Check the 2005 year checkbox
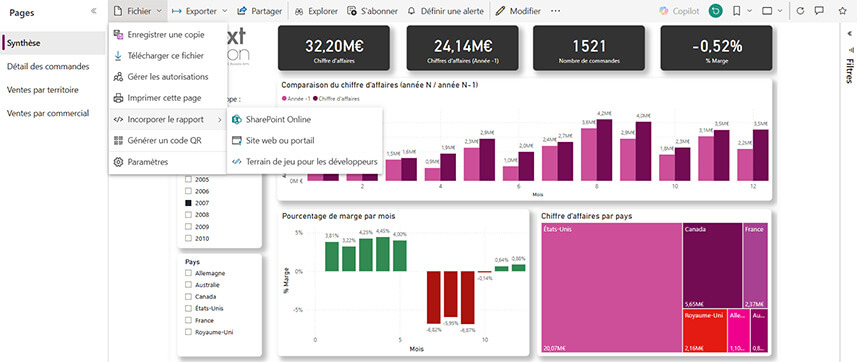This screenshot has height=362, width=857. tap(189, 179)
